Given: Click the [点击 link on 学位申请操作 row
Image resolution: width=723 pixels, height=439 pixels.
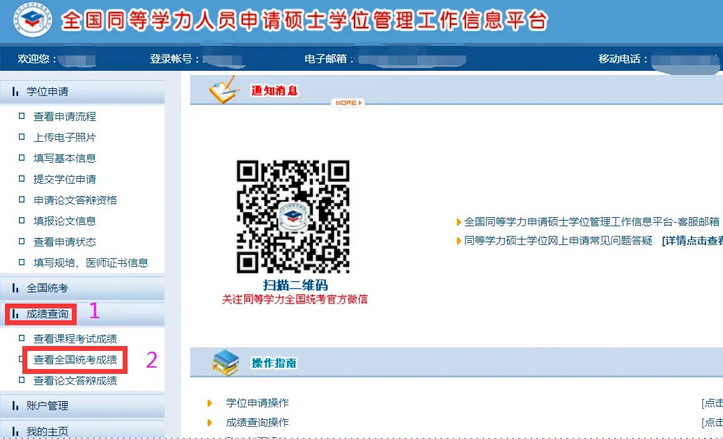Looking at the screenshot, I should 712,403.
